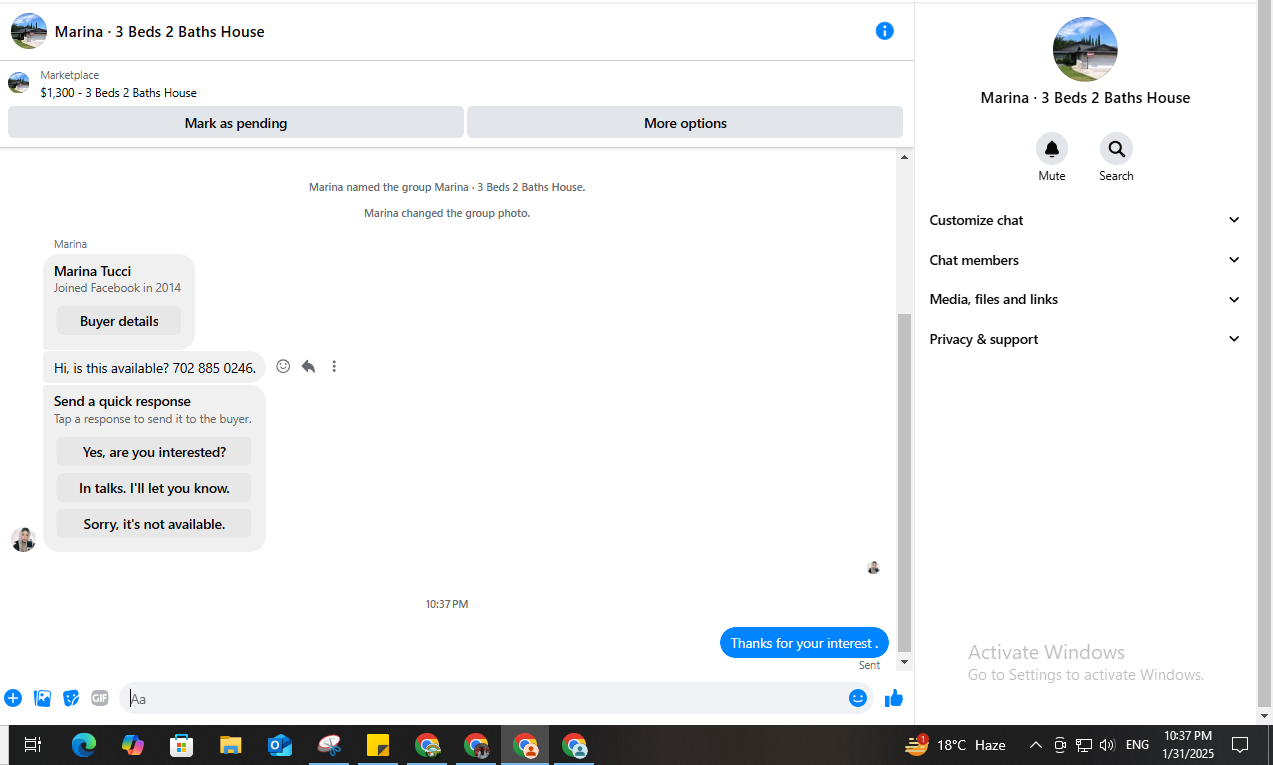The height and width of the screenshot is (765, 1273).
Task: Open conversation information icon
Action: click(x=884, y=31)
